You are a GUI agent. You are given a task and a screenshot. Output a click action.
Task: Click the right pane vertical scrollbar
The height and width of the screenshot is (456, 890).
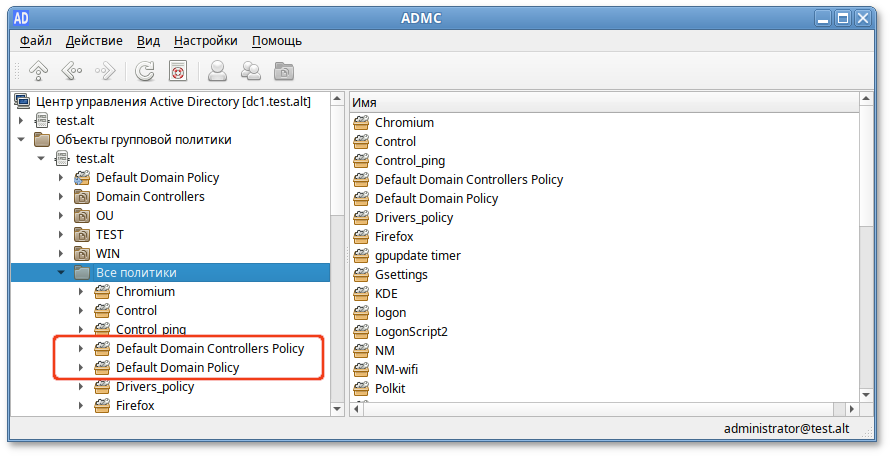867,250
